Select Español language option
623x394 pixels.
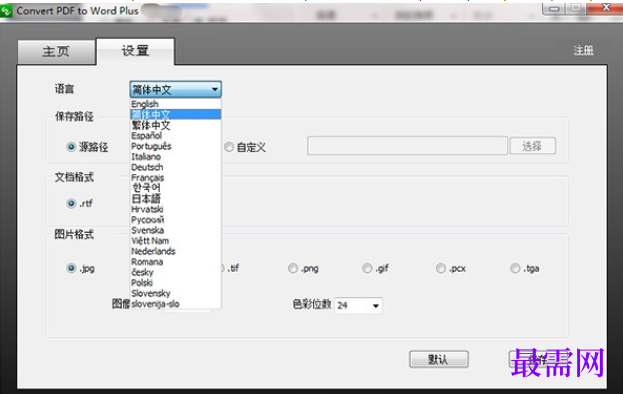[176, 135]
